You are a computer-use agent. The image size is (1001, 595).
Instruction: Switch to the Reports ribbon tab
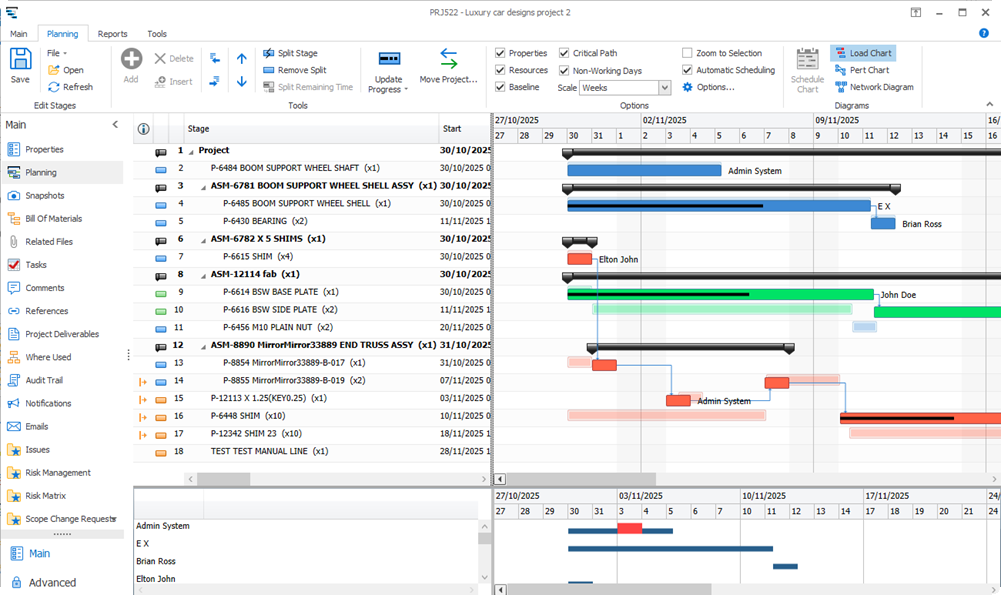click(112, 33)
